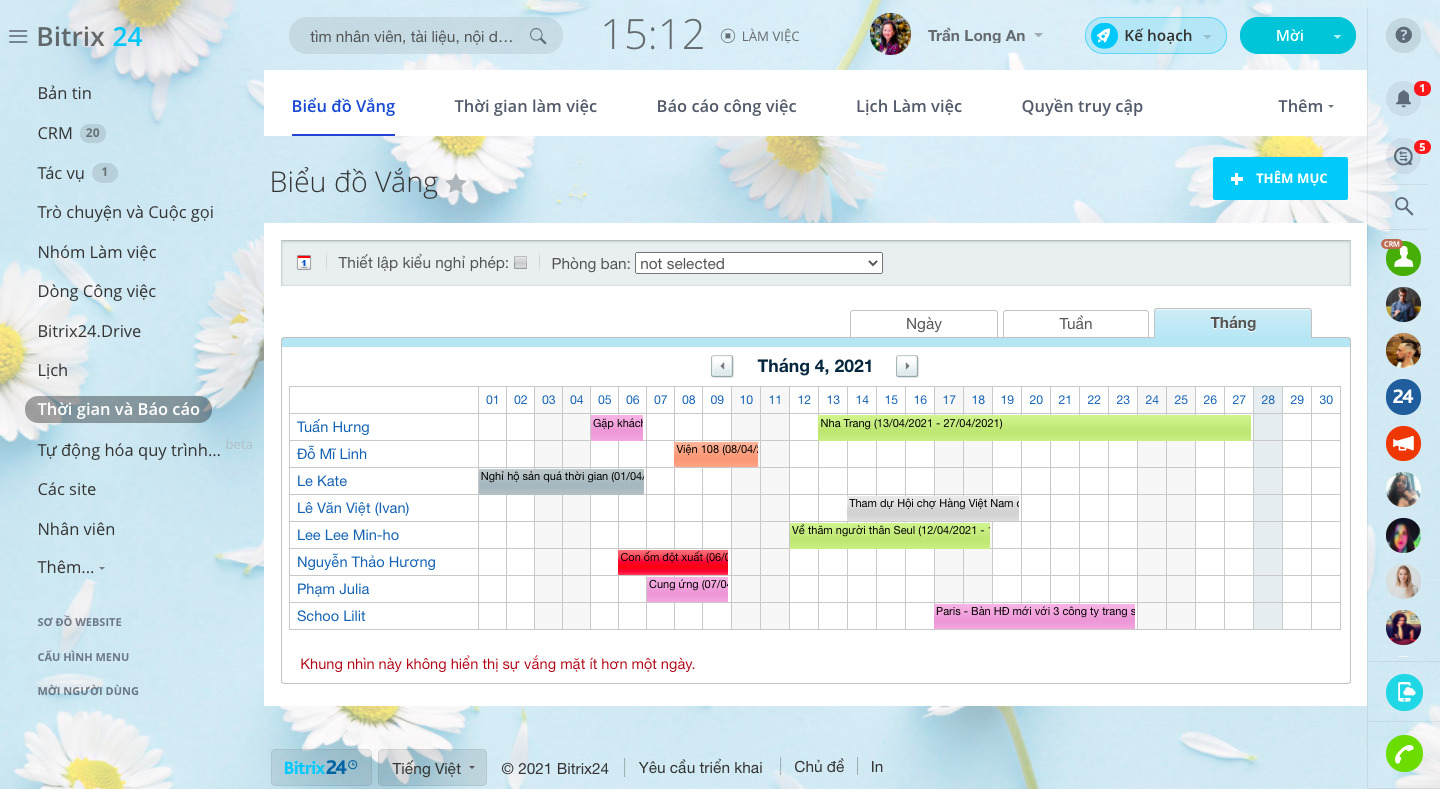Click the green Nha Trang absence bar
The height and width of the screenshot is (789, 1440).
tap(1034, 428)
